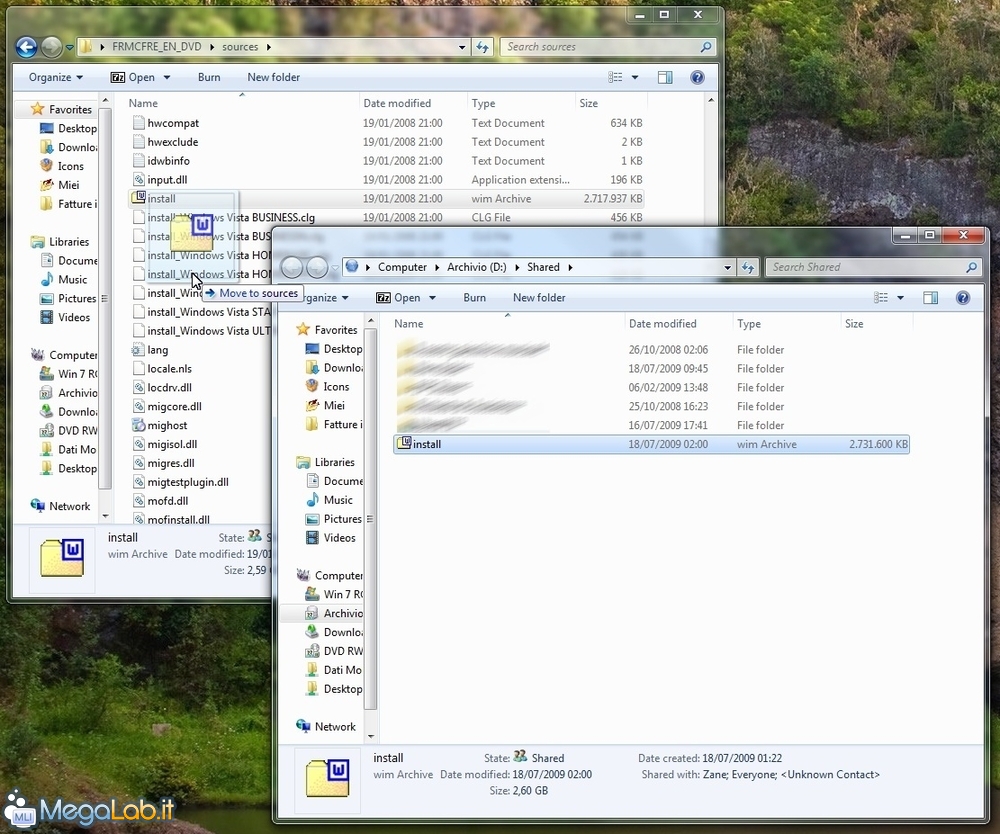The width and height of the screenshot is (1000, 834).
Task: Open Icons favorite in sources window sidebar
Action: (x=62, y=166)
